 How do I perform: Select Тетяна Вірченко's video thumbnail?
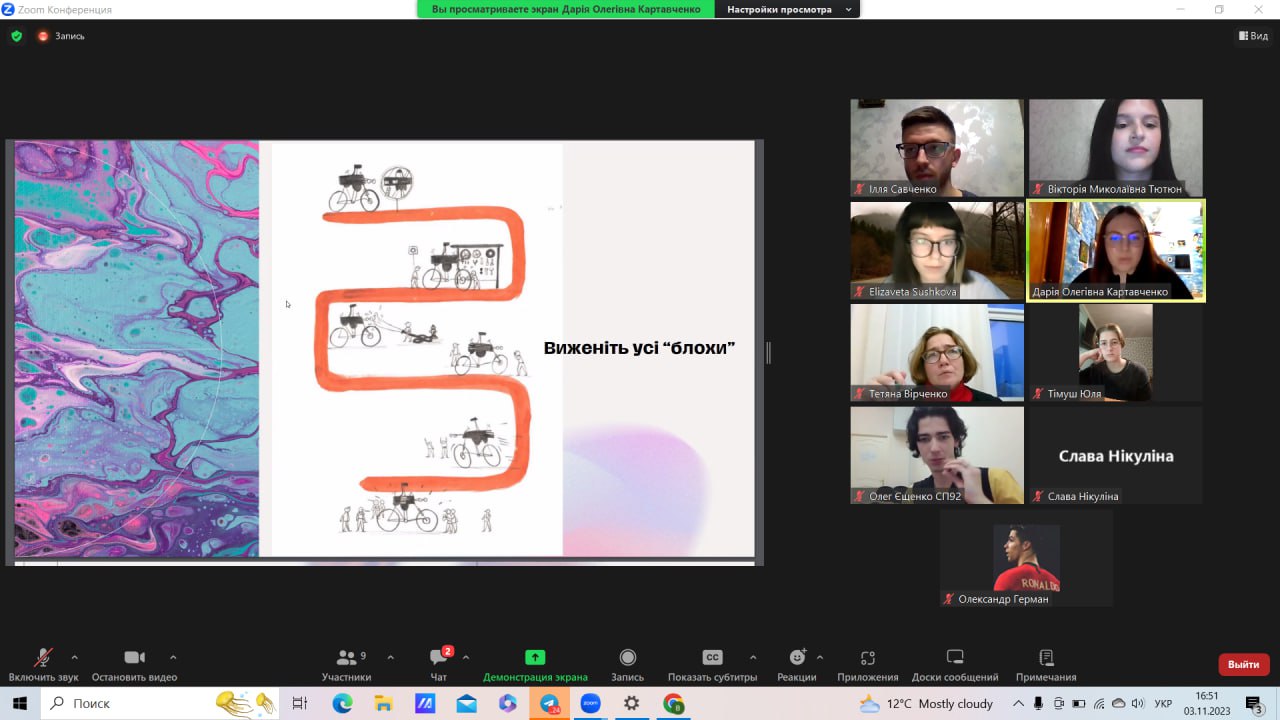pyautogui.click(x=937, y=352)
